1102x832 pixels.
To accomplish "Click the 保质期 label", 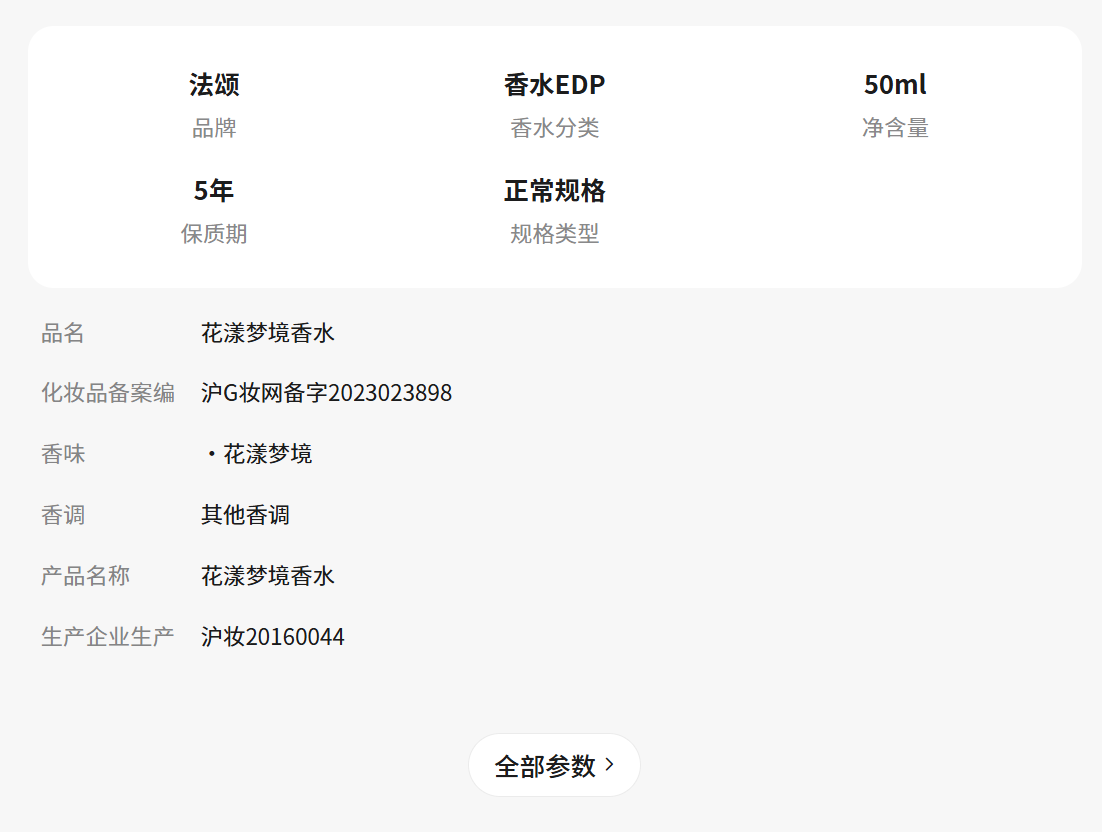I will pyautogui.click(x=214, y=234).
